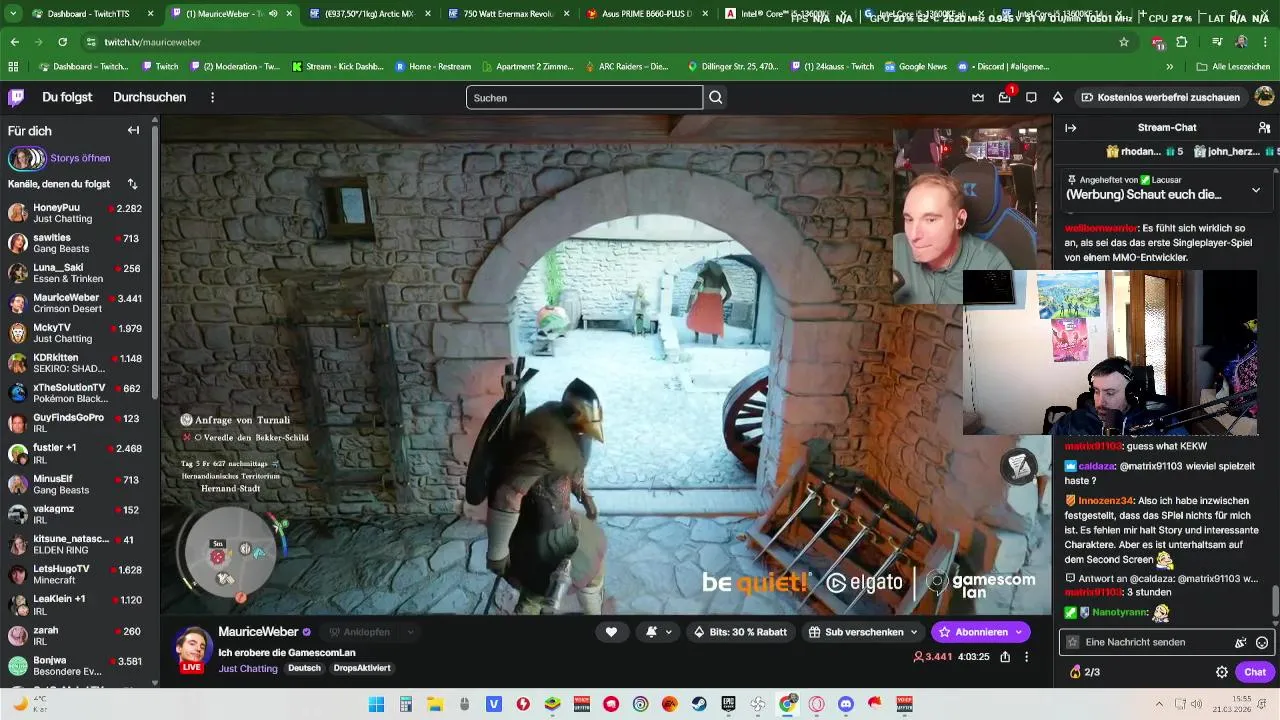Open rhodan gift leaderboard entry

click(1145, 152)
